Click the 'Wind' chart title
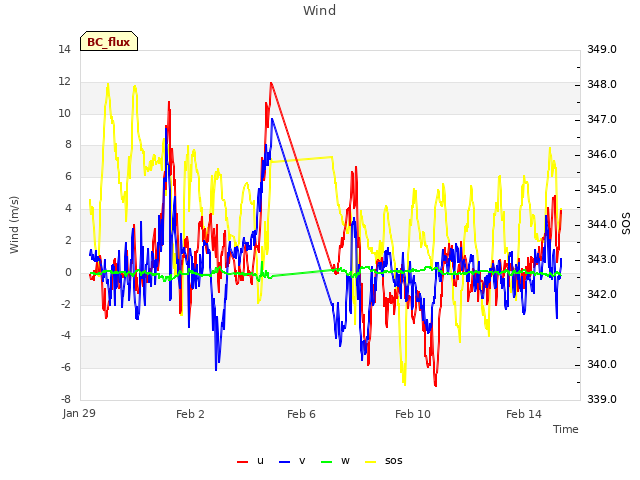Image resolution: width=640 pixels, height=480 pixels. [319, 10]
